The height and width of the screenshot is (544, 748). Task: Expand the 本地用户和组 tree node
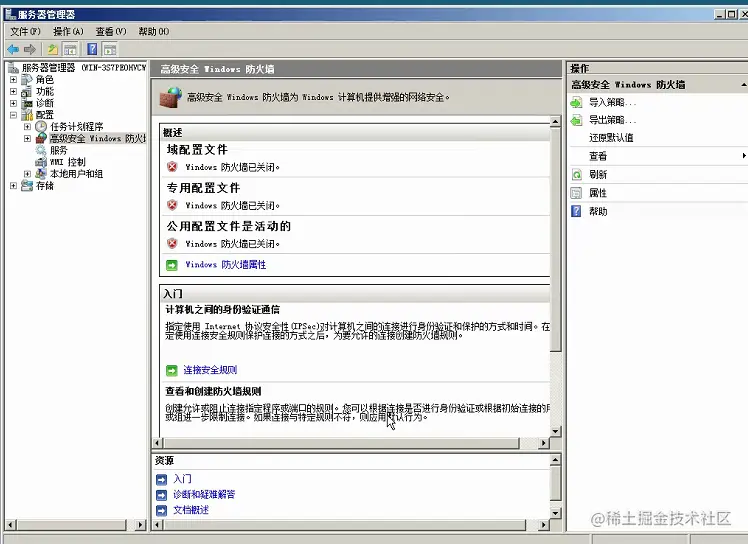[27, 174]
